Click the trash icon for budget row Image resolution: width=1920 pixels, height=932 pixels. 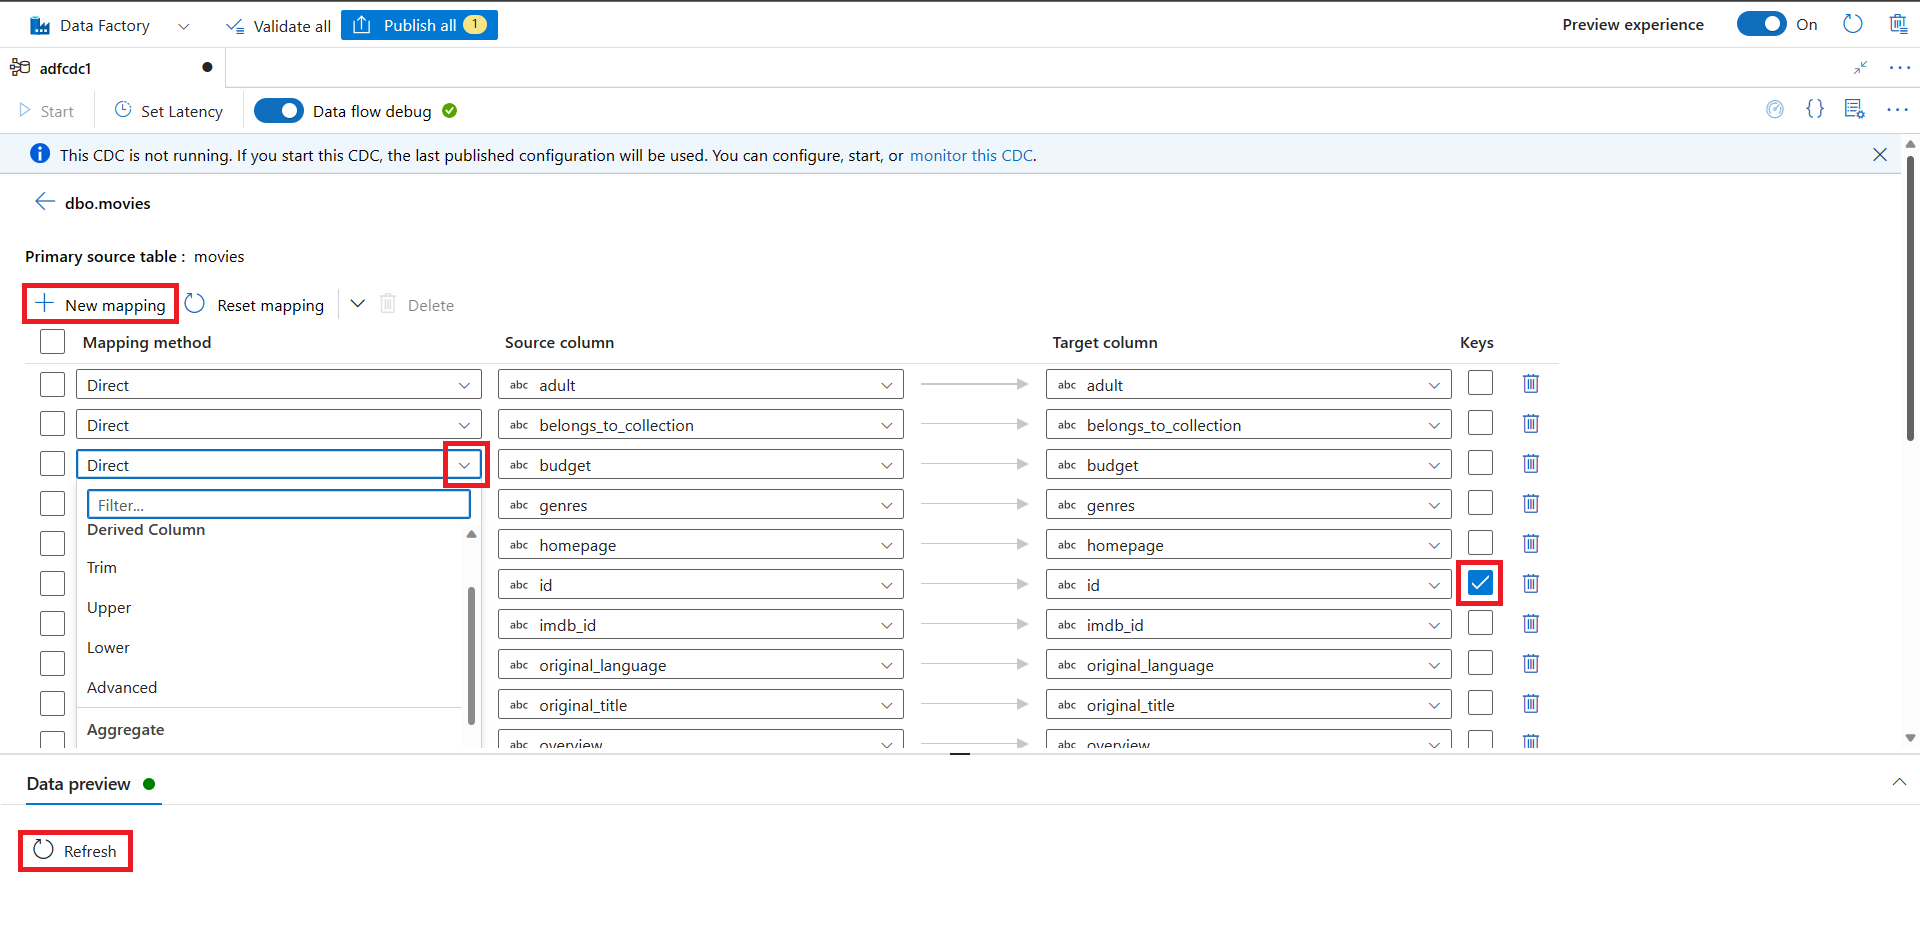[x=1530, y=464]
